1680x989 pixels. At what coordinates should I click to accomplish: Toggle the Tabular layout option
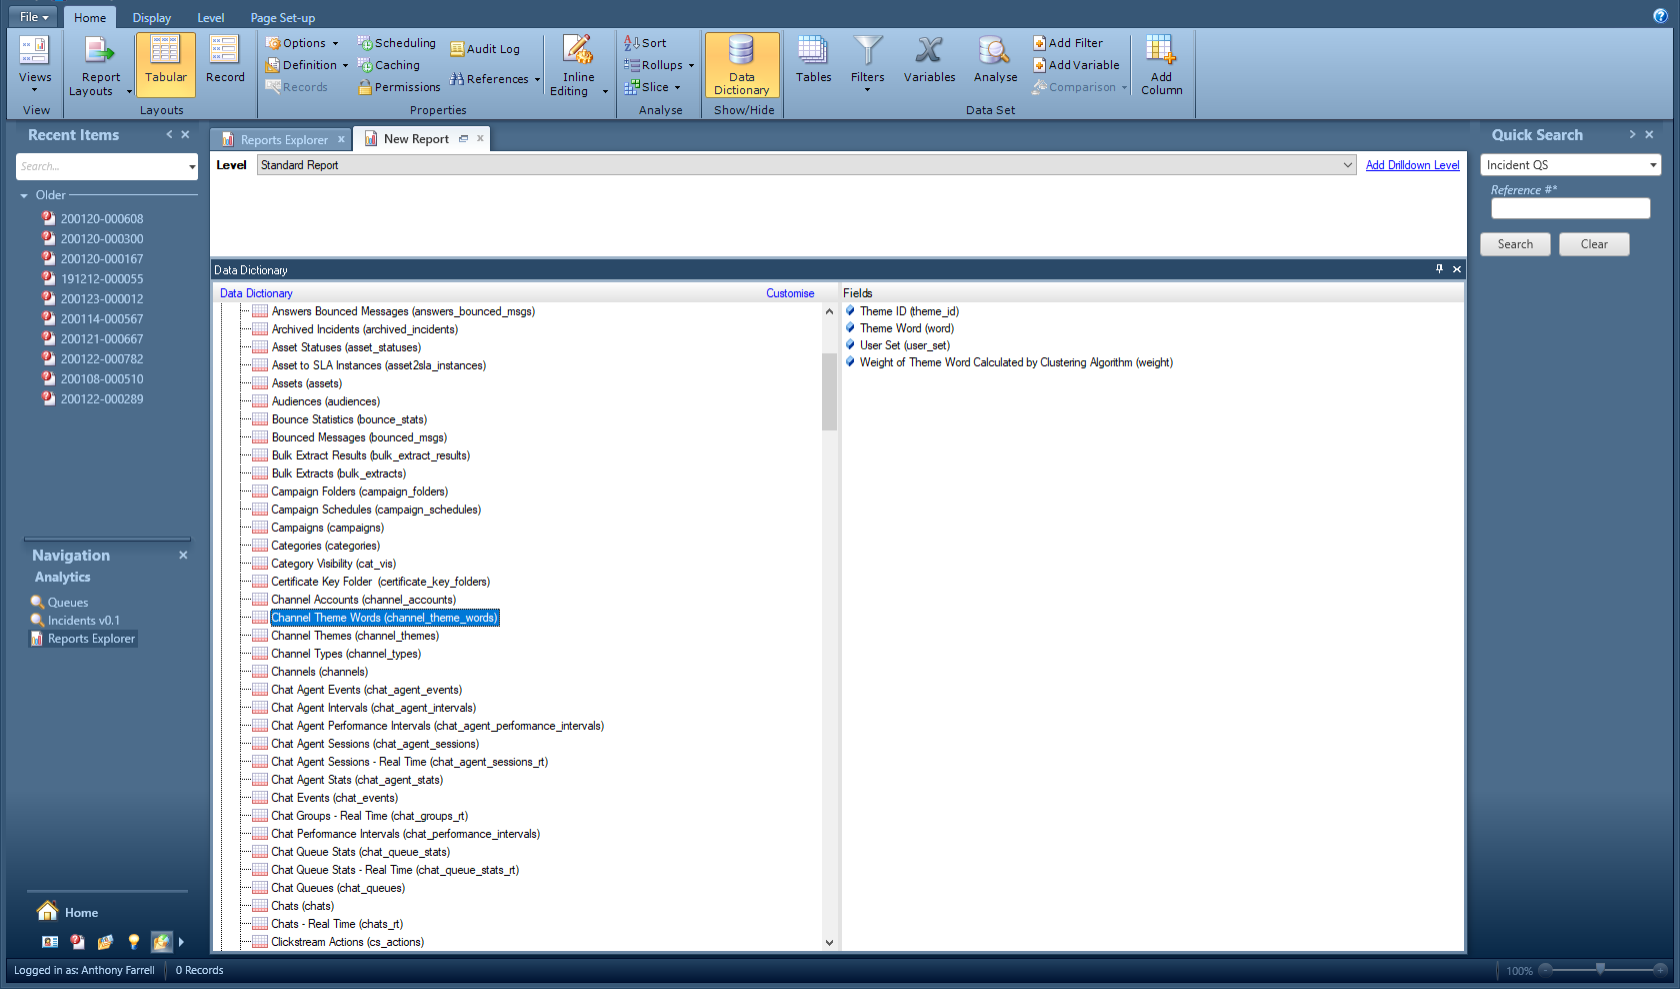pyautogui.click(x=164, y=62)
